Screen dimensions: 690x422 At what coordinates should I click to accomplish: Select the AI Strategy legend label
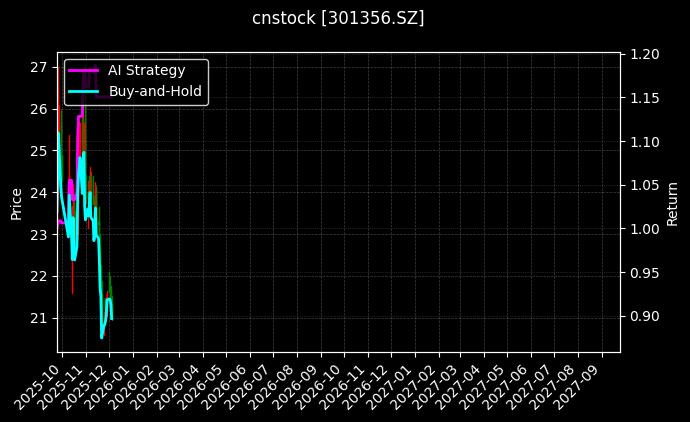pos(146,70)
